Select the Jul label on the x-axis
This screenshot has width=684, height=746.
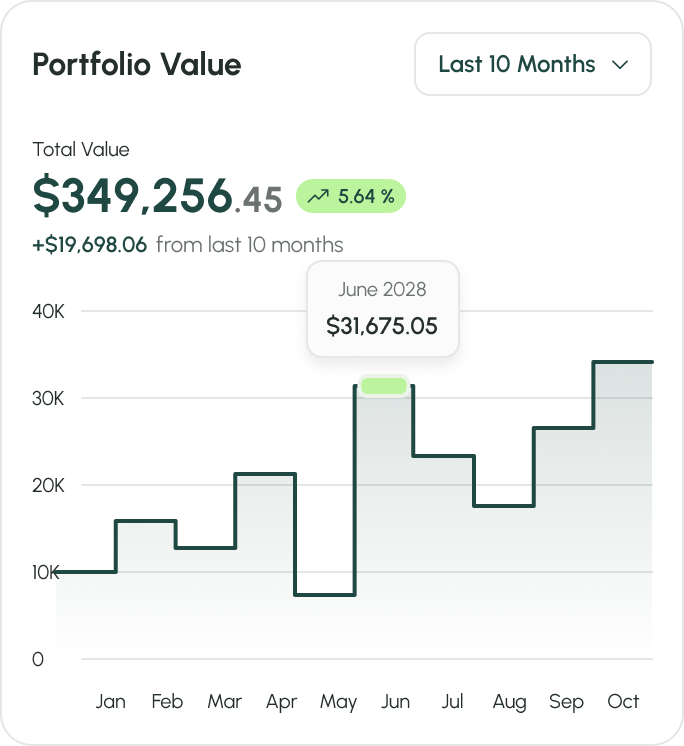(453, 702)
